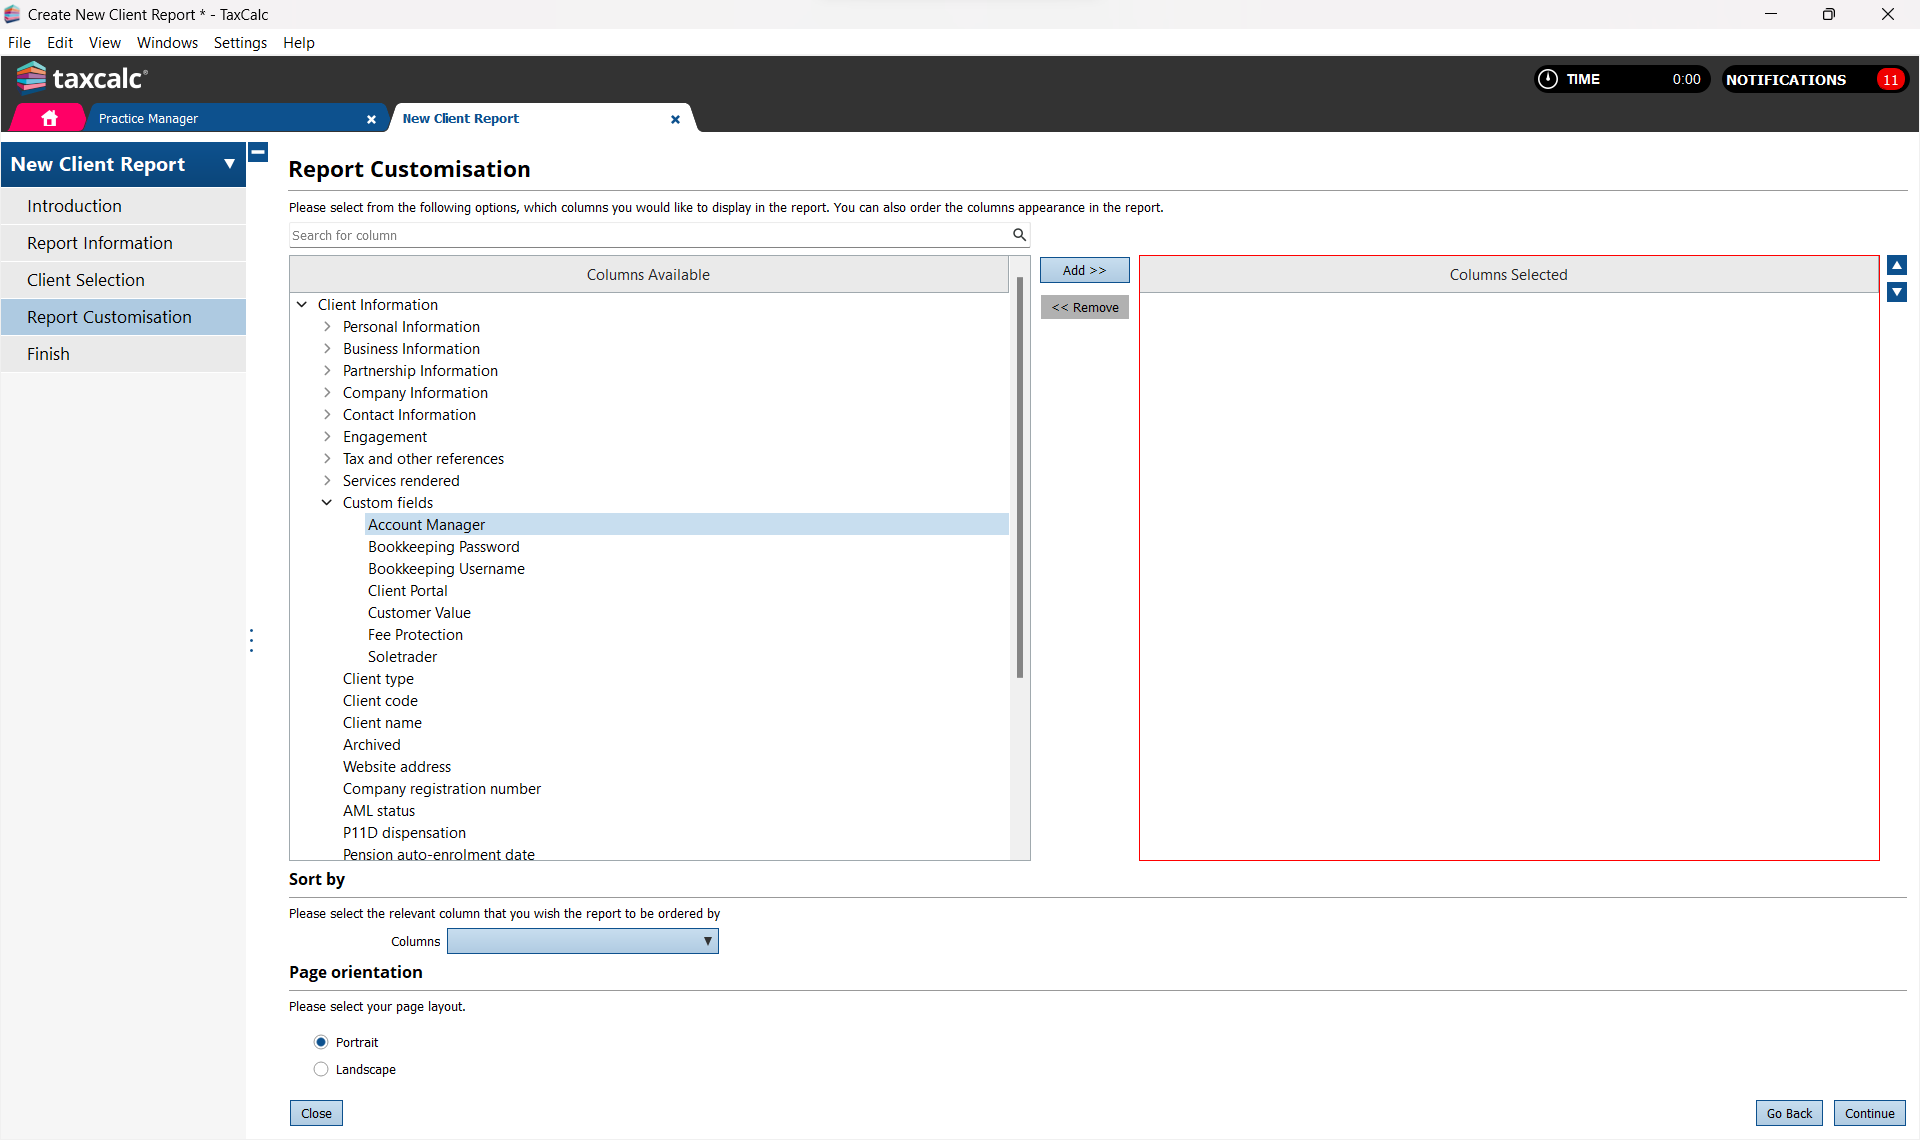Image resolution: width=1920 pixels, height=1140 pixels.
Task: Click the search magnifier icon
Action: (x=1019, y=234)
